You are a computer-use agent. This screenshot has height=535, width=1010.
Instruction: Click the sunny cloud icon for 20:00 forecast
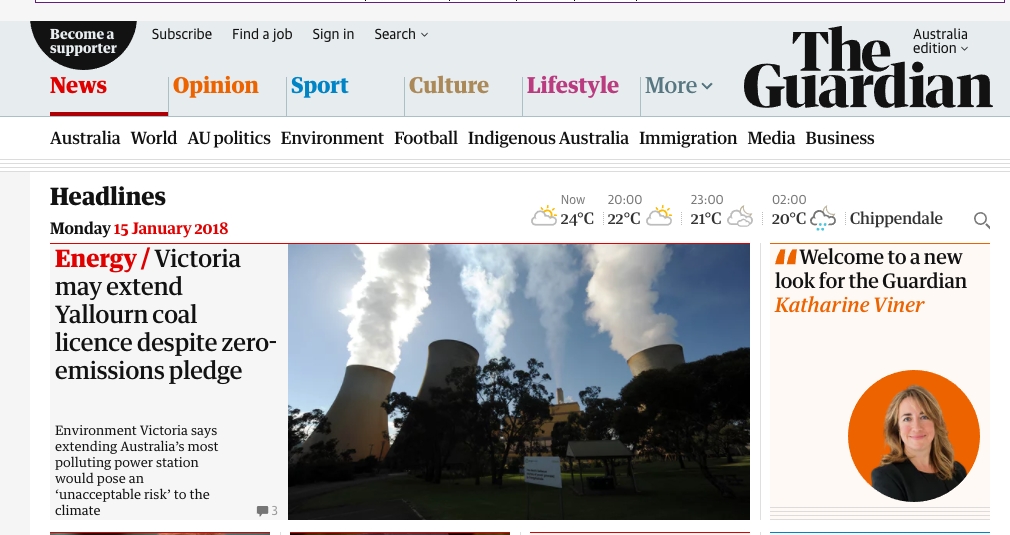pyautogui.click(x=658, y=216)
